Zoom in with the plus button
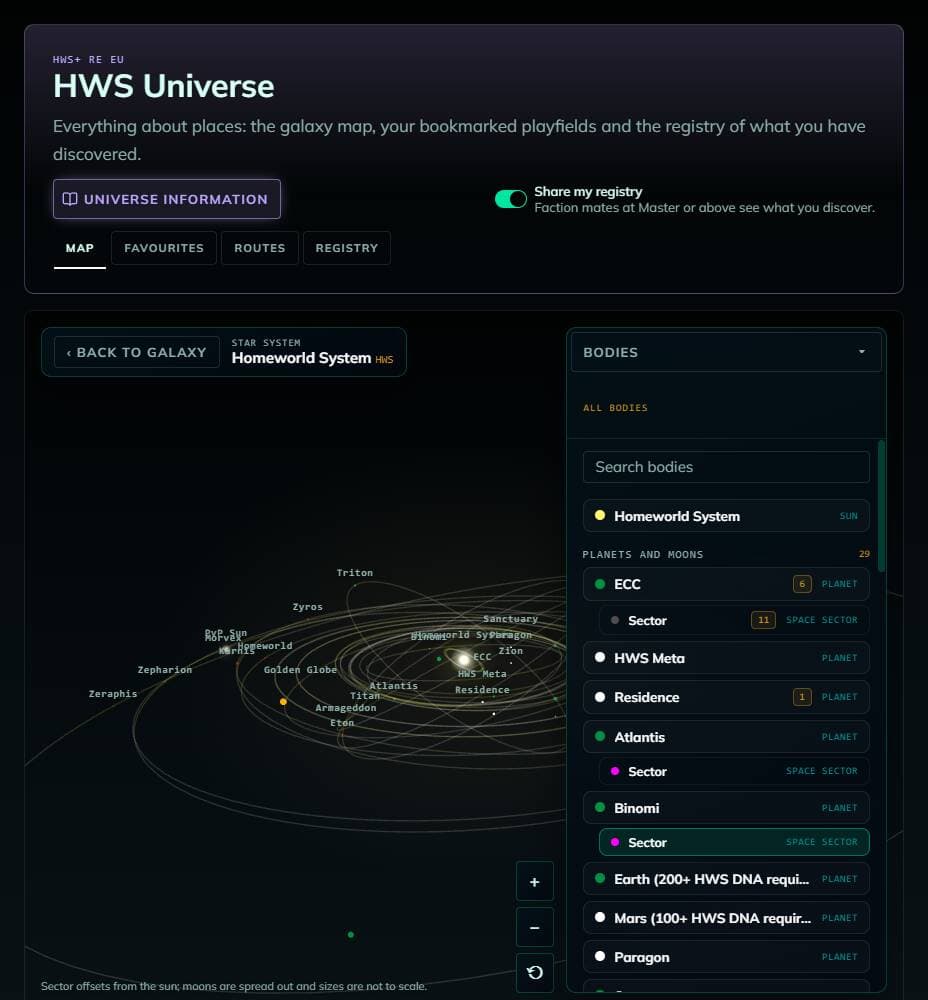 [x=534, y=881]
